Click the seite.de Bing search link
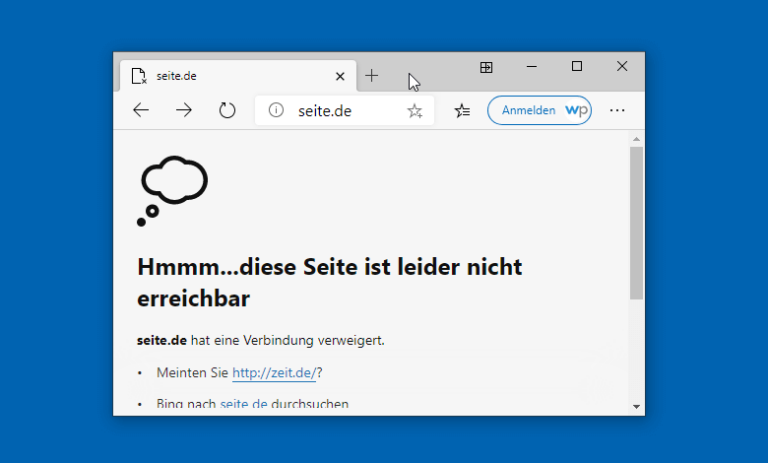 (x=243, y=404)
